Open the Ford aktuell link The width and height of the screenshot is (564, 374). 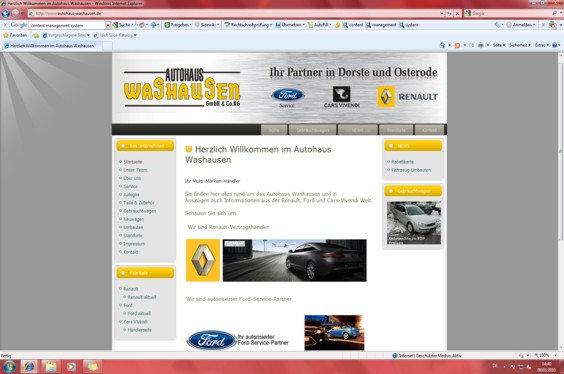pyautogui.click(x=139, y=314)
